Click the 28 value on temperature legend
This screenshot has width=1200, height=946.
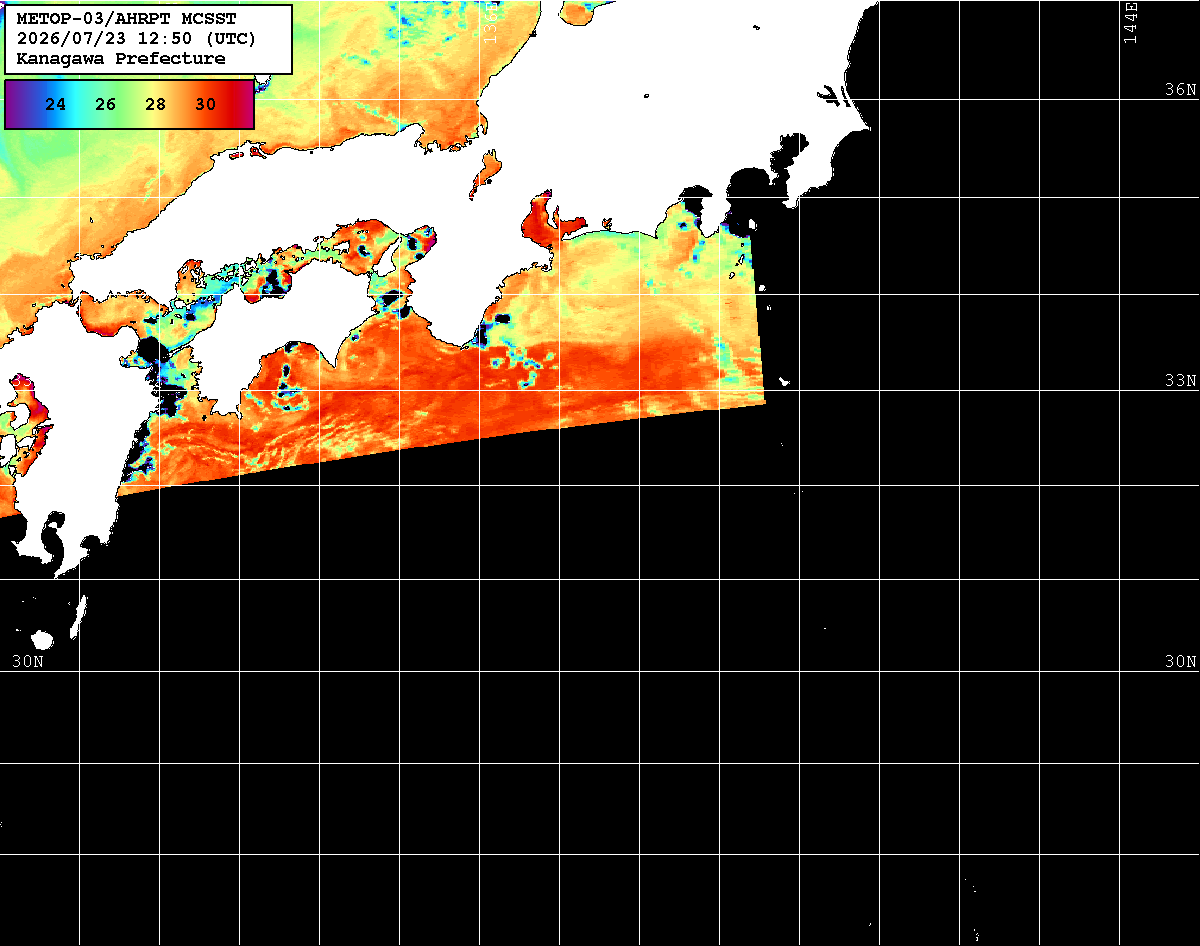pyautogui.click(x=155, y=104)
